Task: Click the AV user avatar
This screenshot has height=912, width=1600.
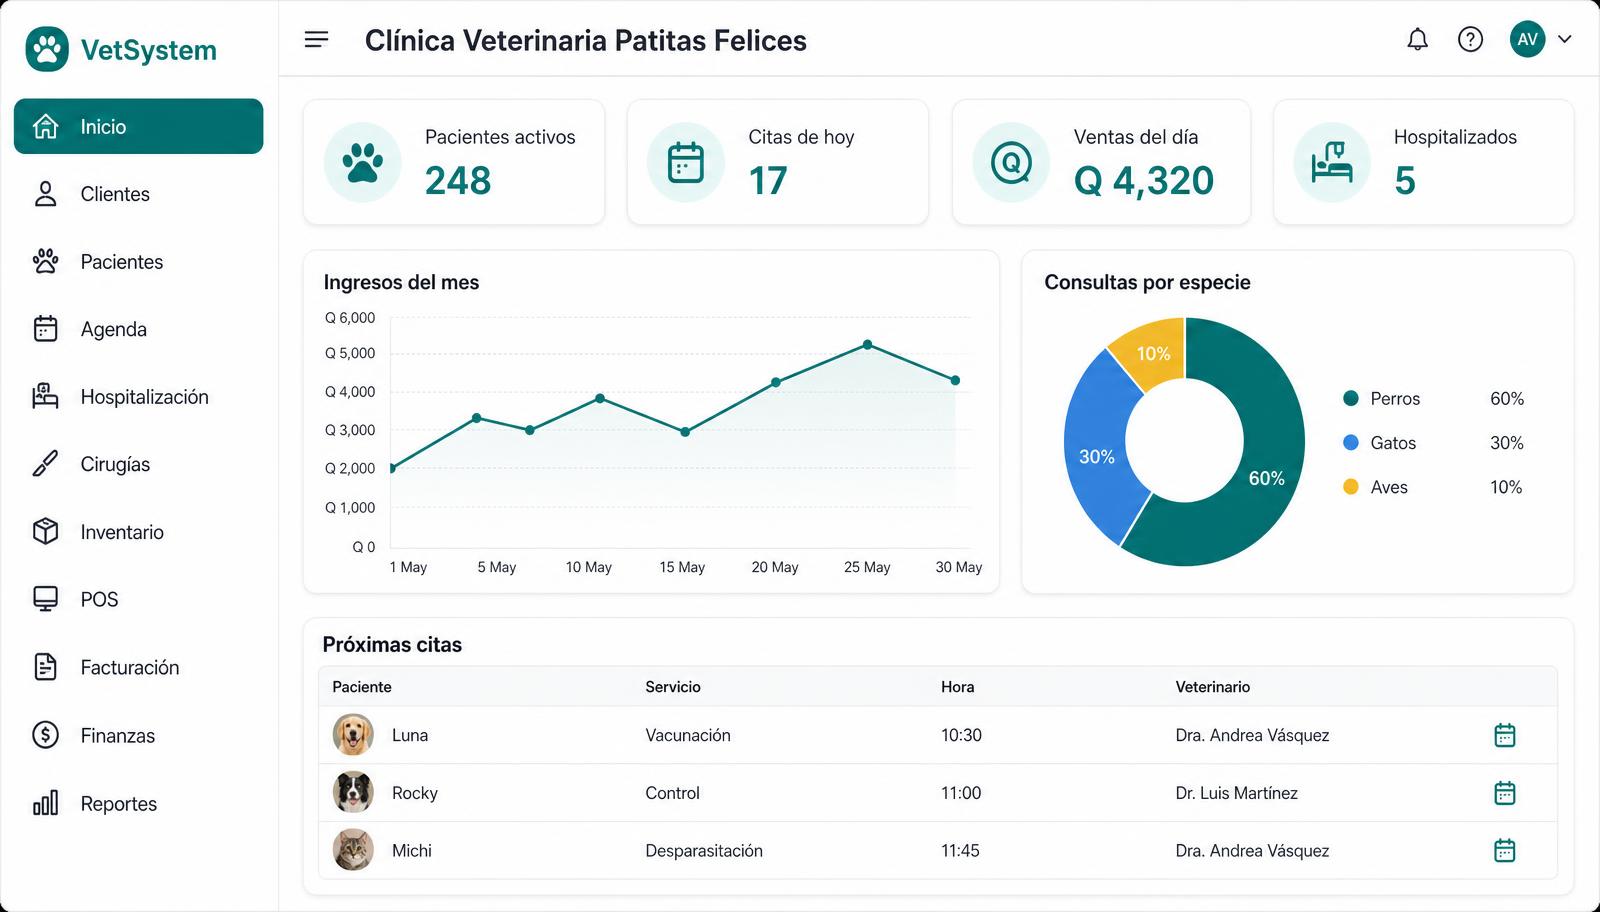Action: (1527, 40)
